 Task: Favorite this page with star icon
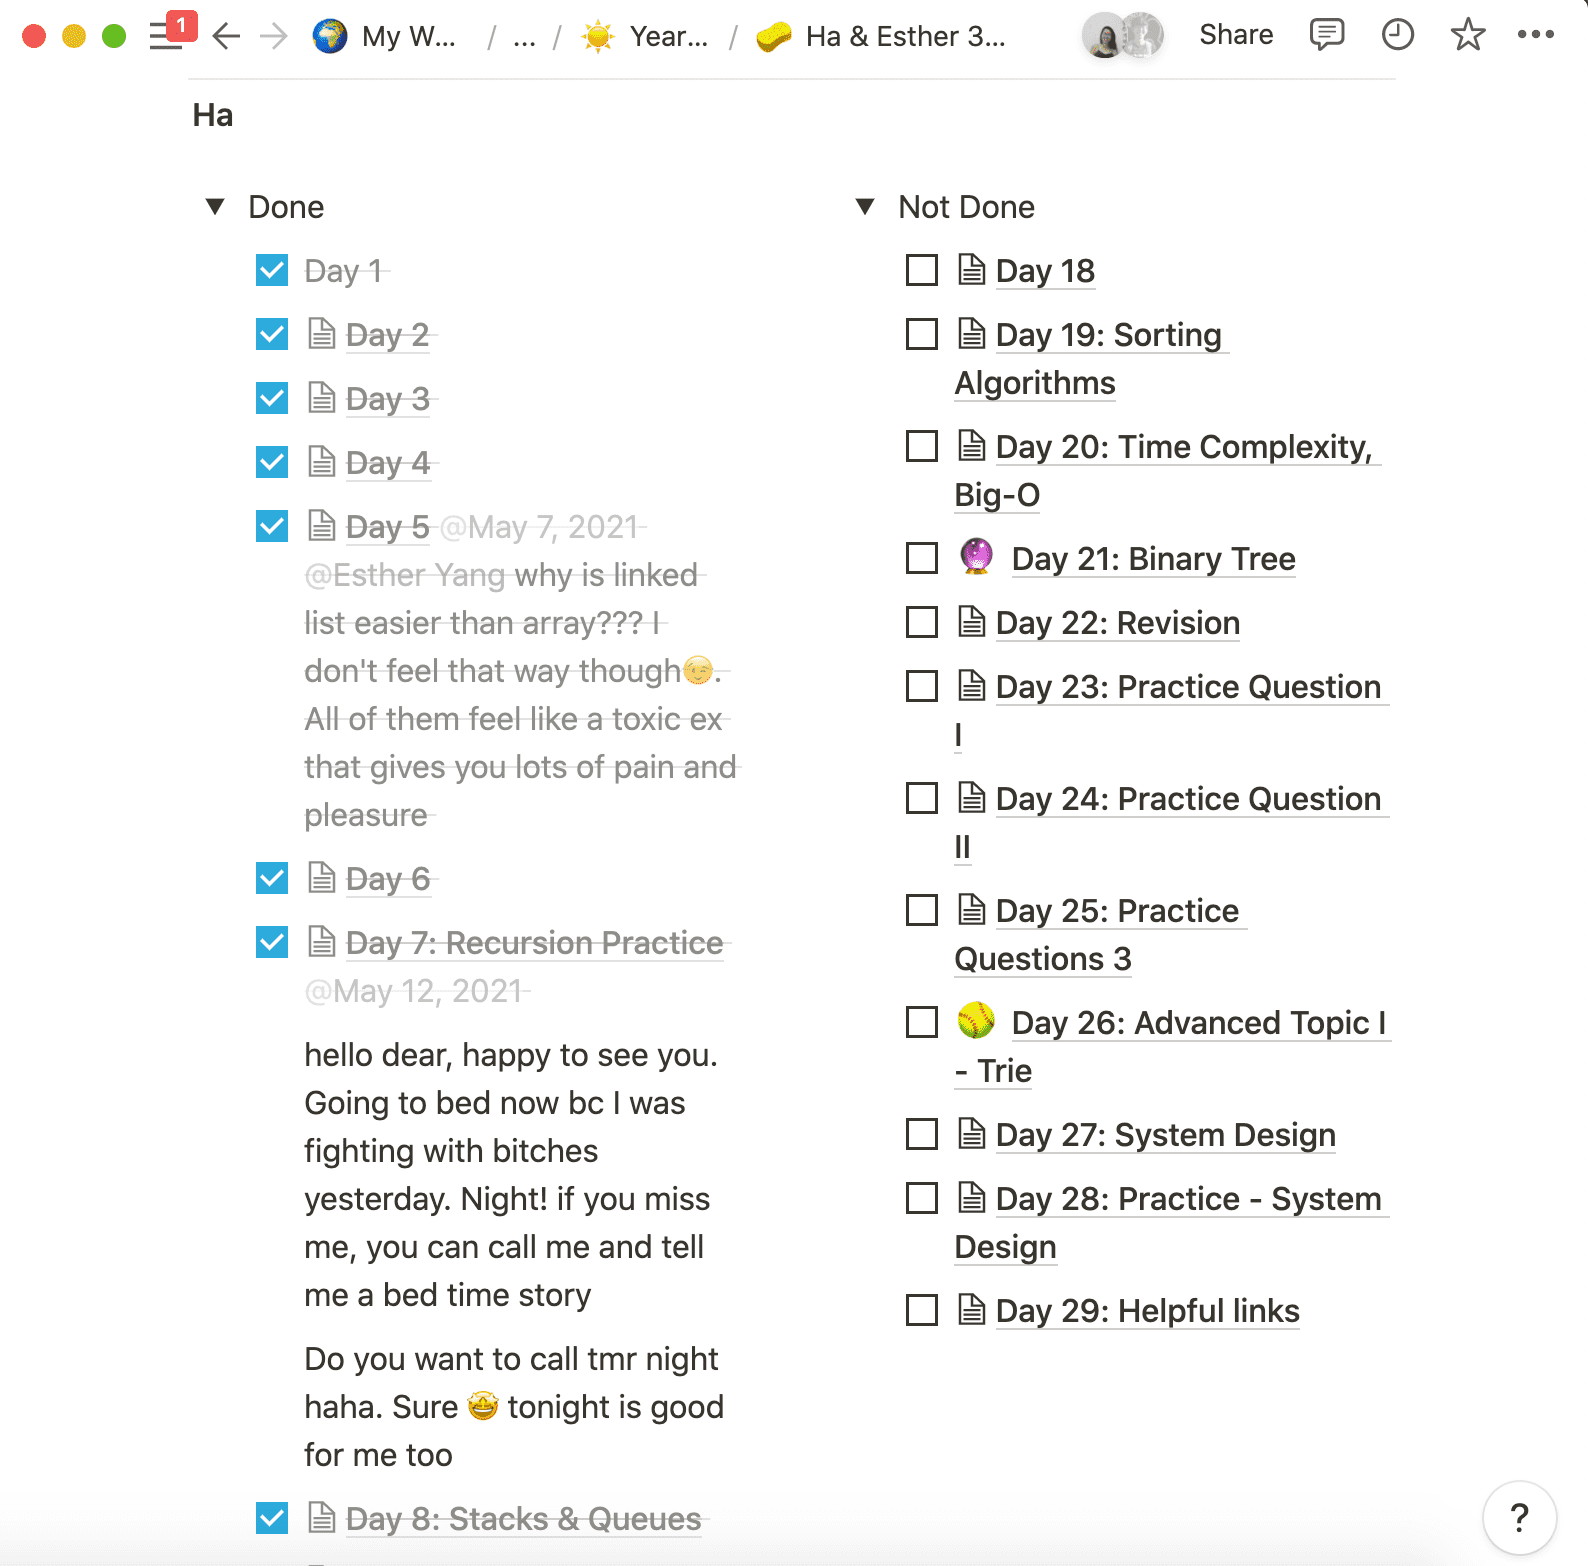click(1467, 35)
